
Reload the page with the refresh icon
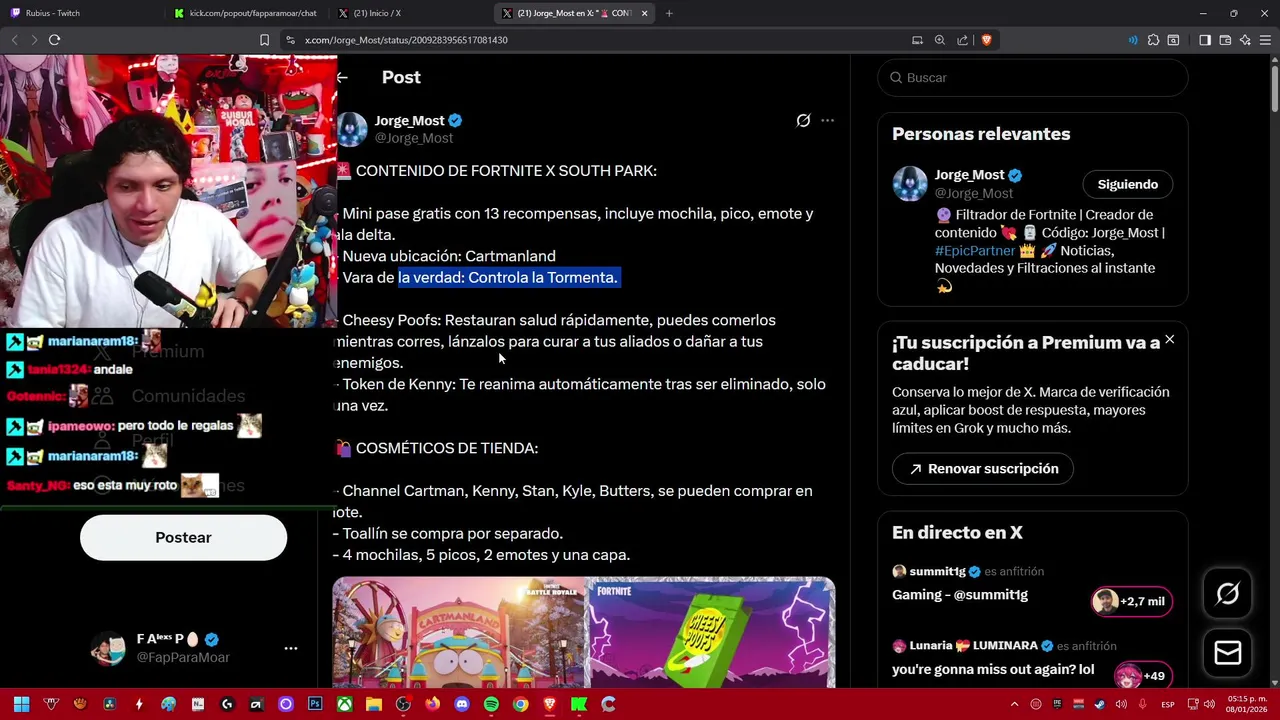pyautogui.click(x=54, y=40)
